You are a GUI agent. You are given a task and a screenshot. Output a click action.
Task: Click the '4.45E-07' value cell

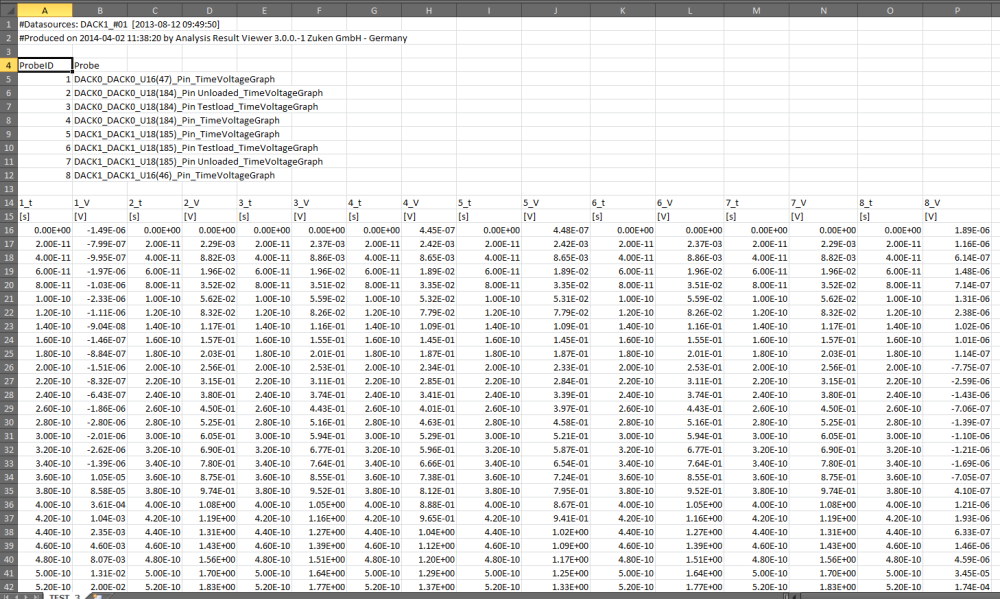[429, 230]
